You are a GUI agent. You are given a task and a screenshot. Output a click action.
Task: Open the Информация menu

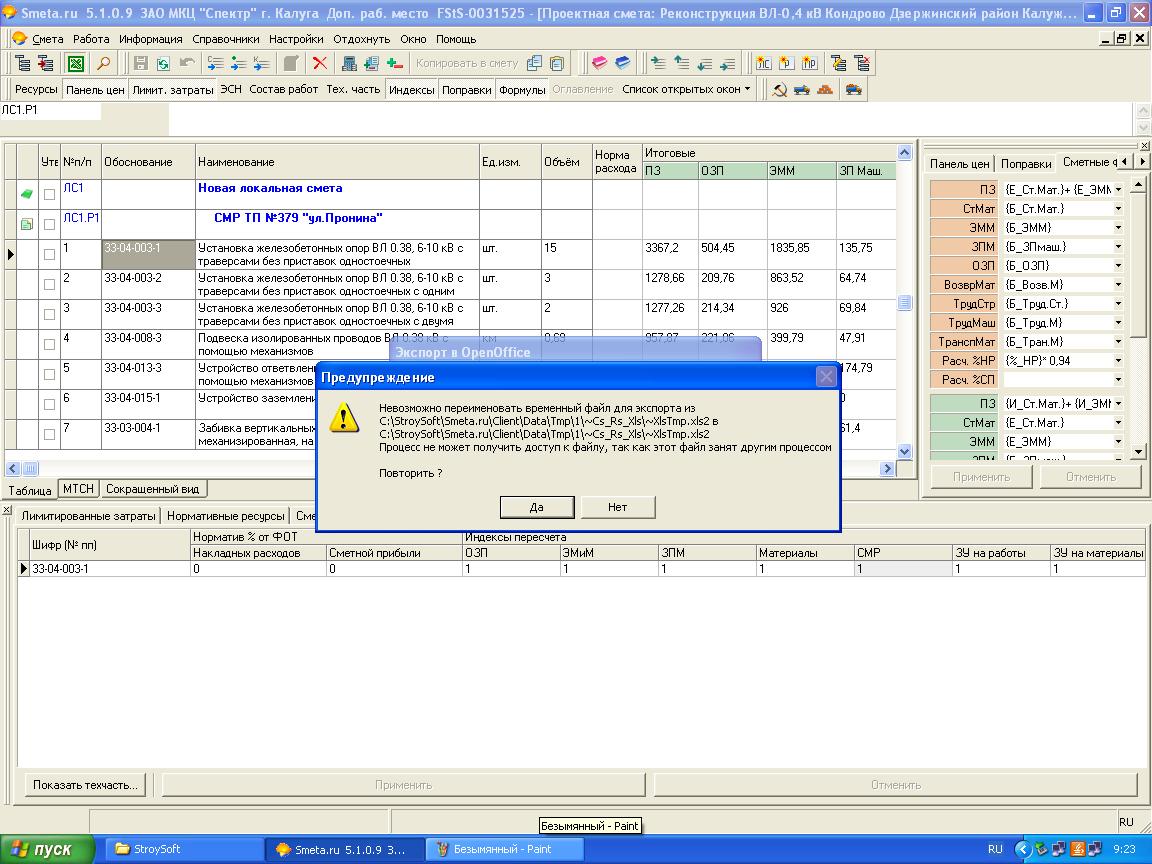tap(151, 39)
